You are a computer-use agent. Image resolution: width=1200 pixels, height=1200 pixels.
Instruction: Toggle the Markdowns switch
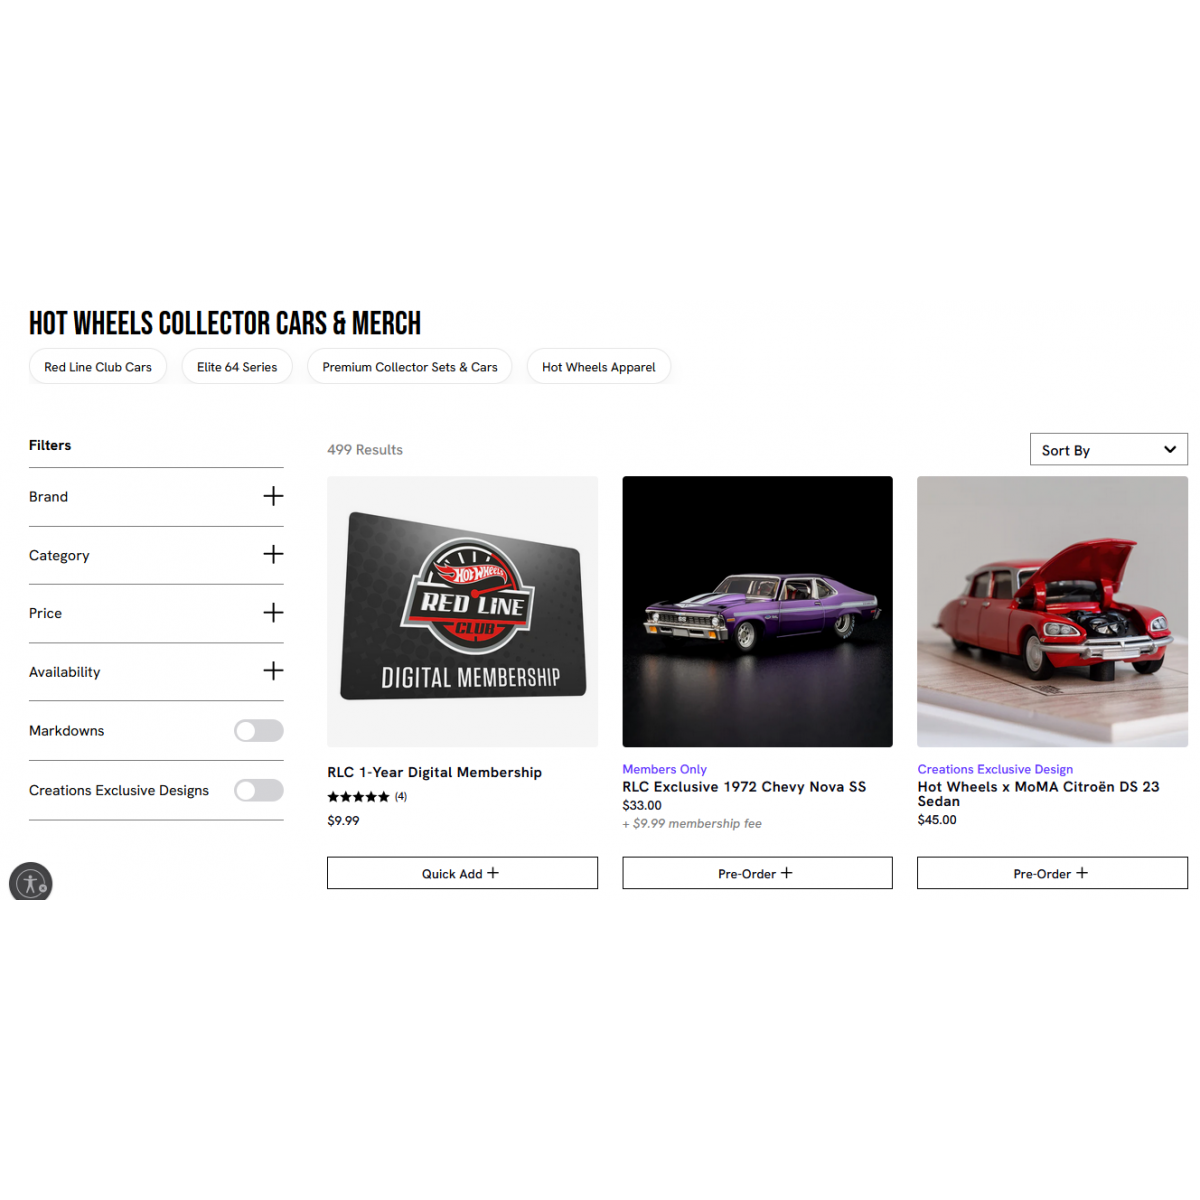(259, 731)
